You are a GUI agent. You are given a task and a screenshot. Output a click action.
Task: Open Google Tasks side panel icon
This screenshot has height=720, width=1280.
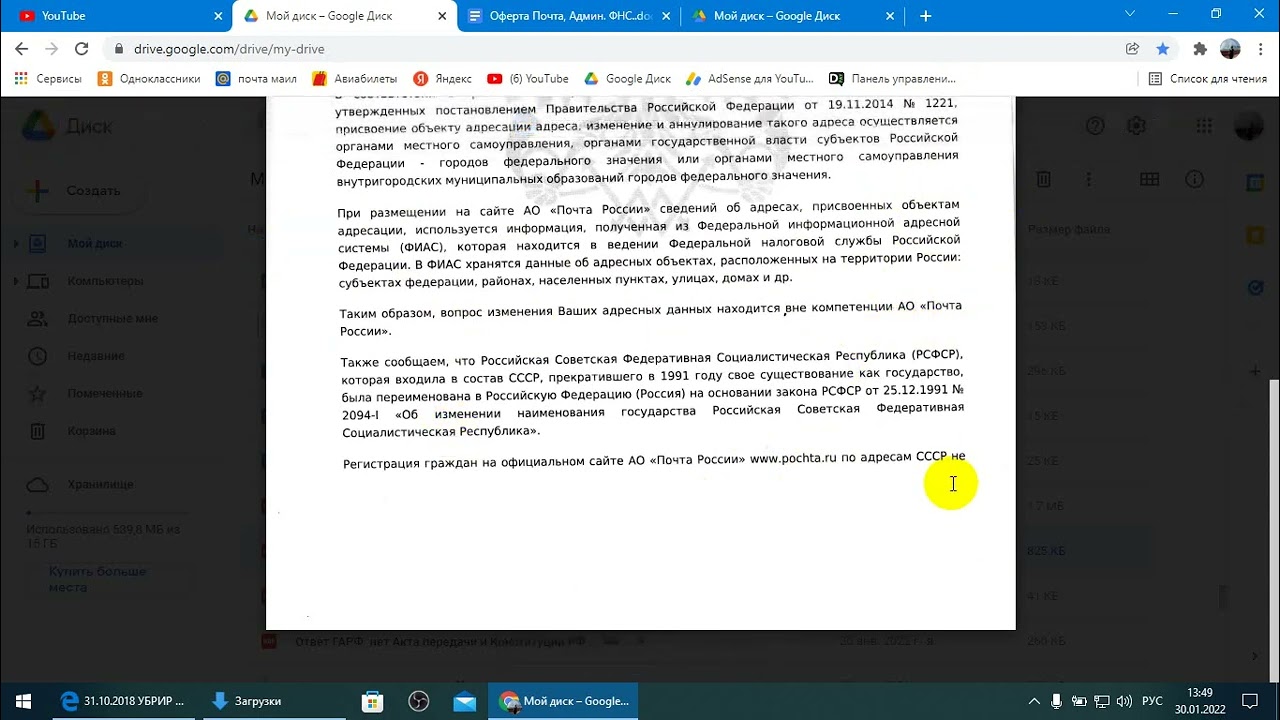coord(1255,287)
